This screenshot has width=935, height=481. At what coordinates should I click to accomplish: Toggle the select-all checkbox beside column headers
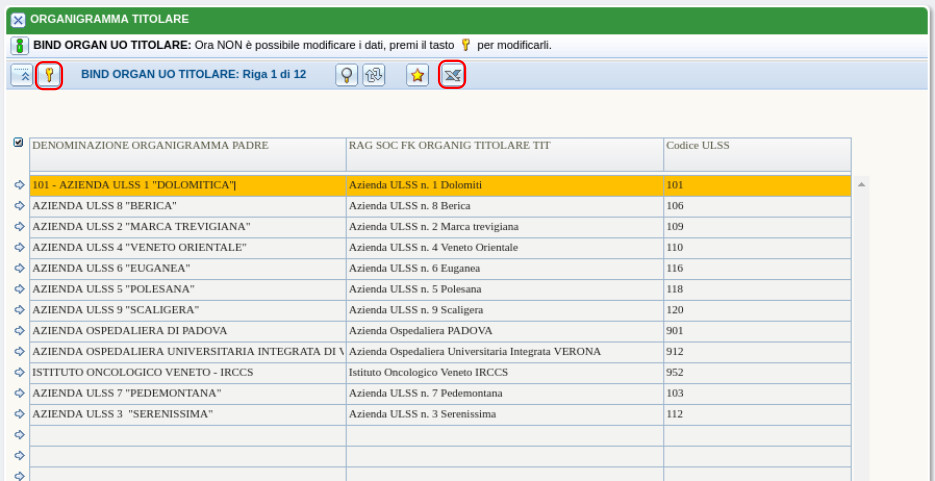(18, 143)
